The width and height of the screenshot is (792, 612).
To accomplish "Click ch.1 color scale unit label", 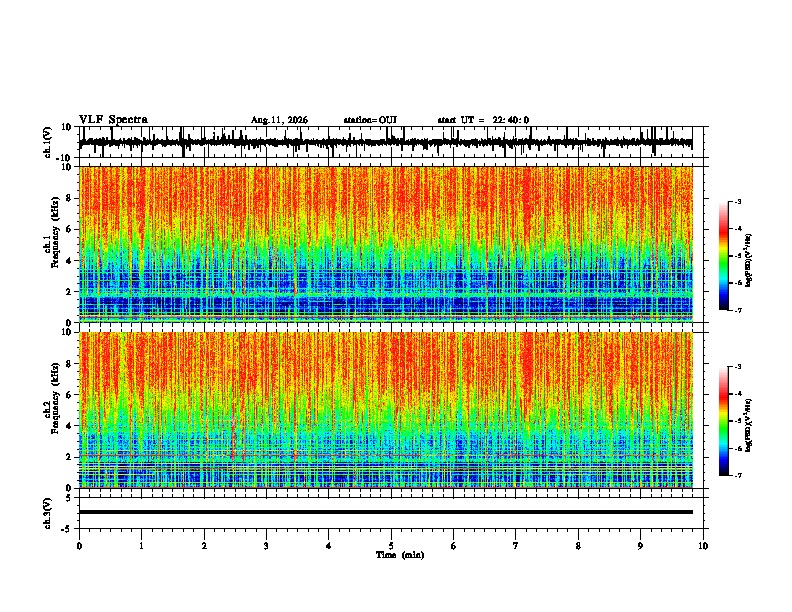I will point(749,261).
